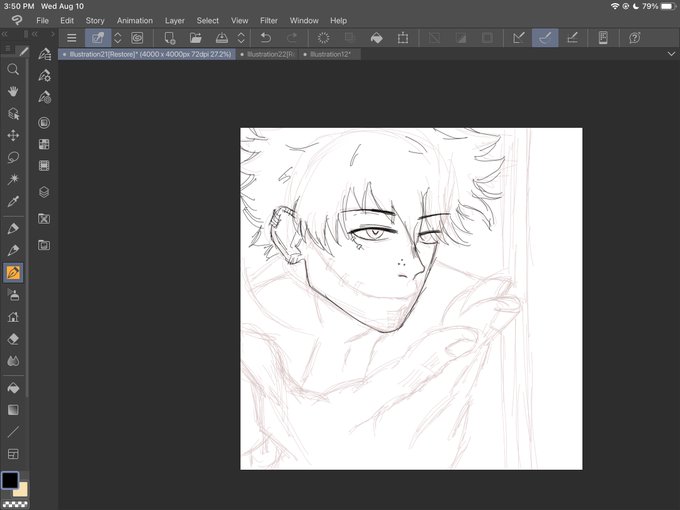This screenshot has height=510, width=680.
Task: Select the Eraser tool
Action: pos(13,339)
